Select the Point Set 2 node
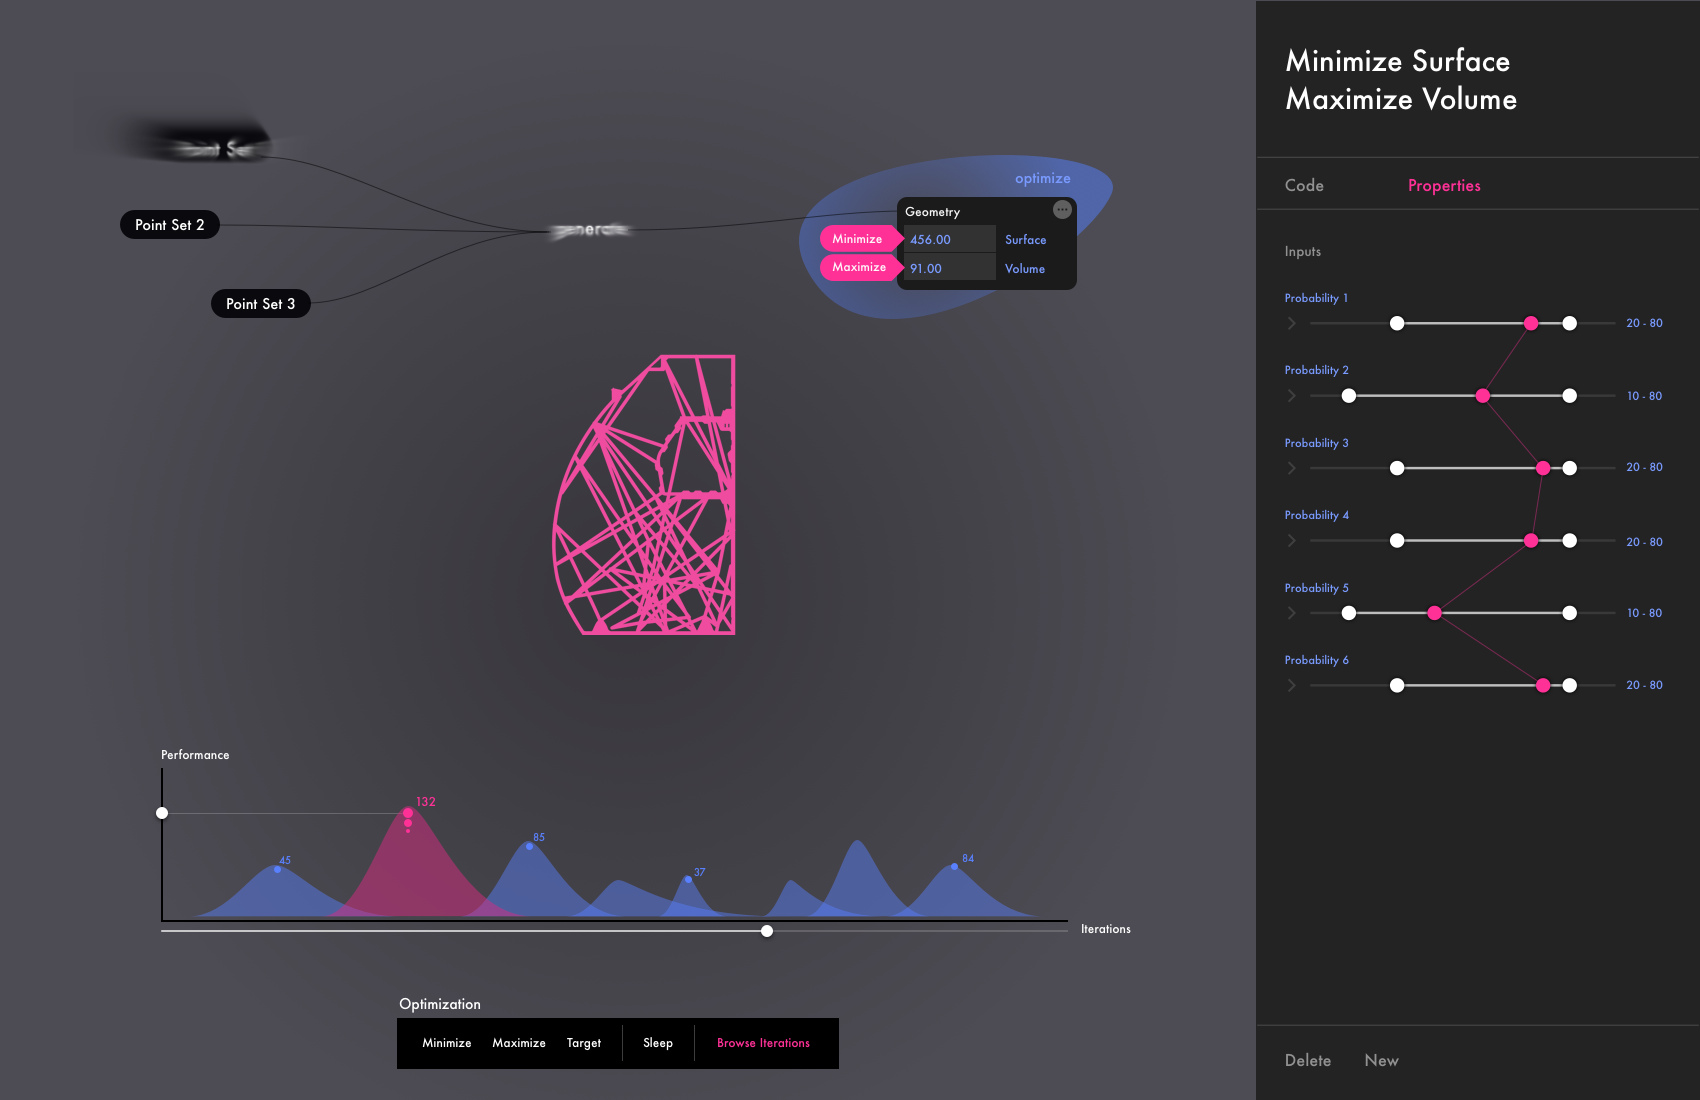This screenshot has height=1100, width=1700. coord(170,225)
